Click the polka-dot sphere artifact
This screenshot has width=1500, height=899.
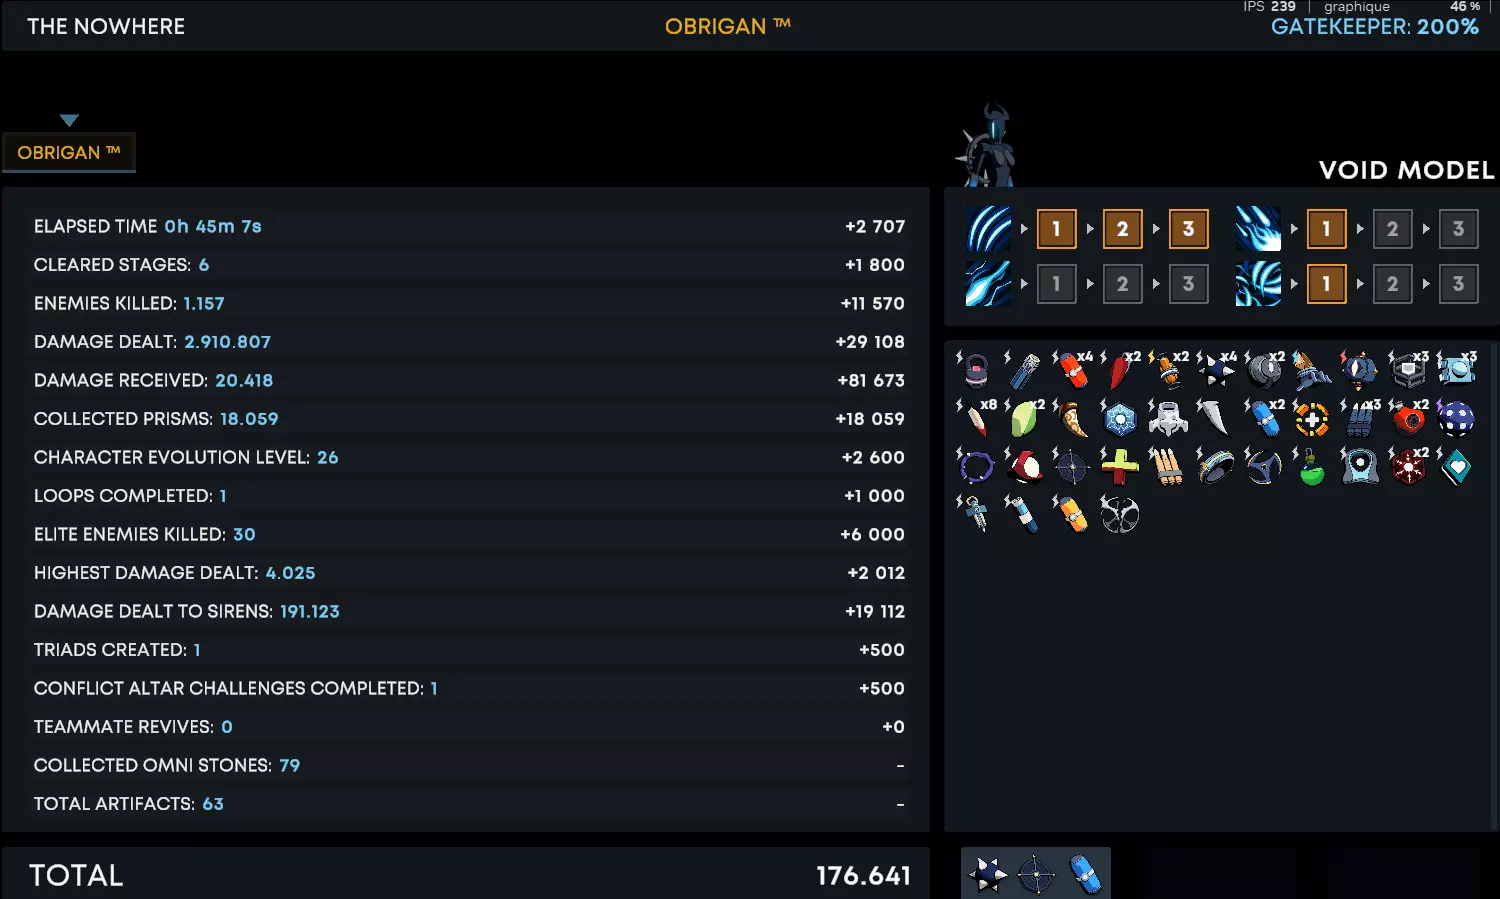tap(1456, 419)
